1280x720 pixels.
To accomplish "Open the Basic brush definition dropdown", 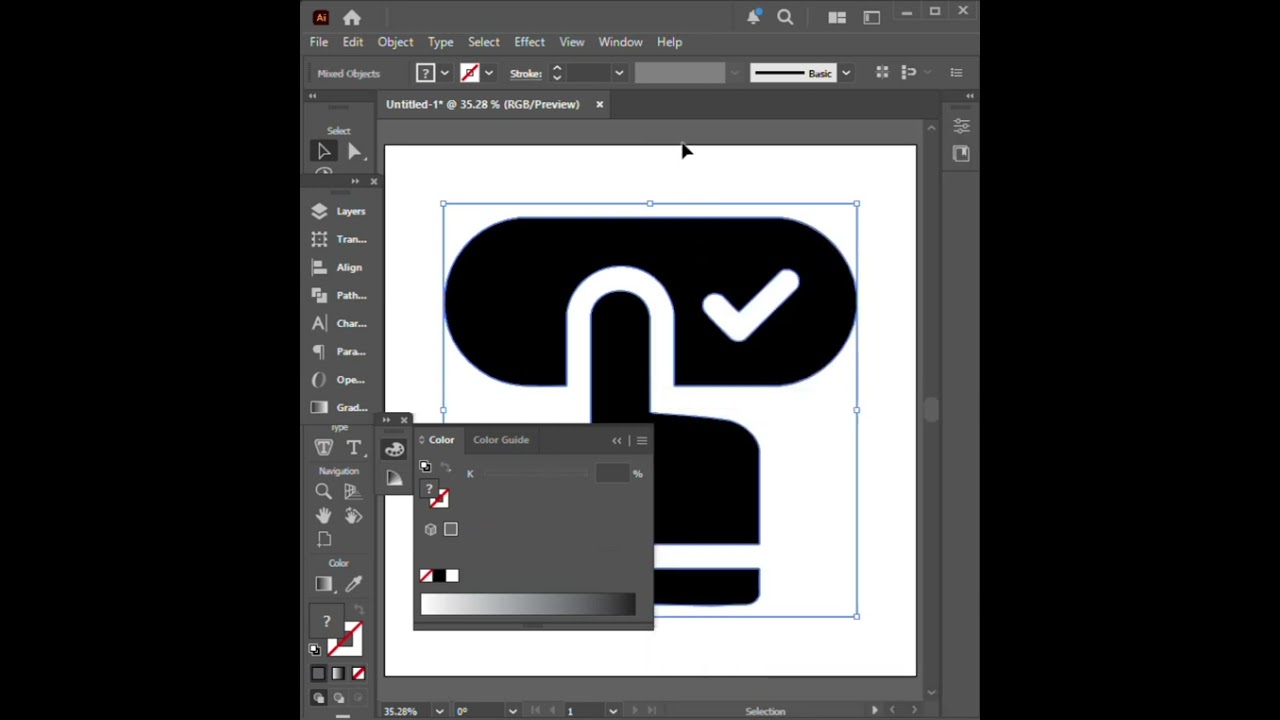I will pos(845,73).
